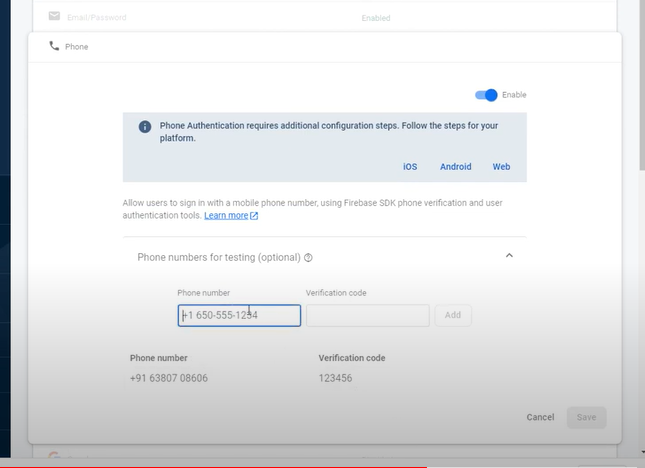
Task: Focus the Phone number input field
Action: (x=239, y=316)
